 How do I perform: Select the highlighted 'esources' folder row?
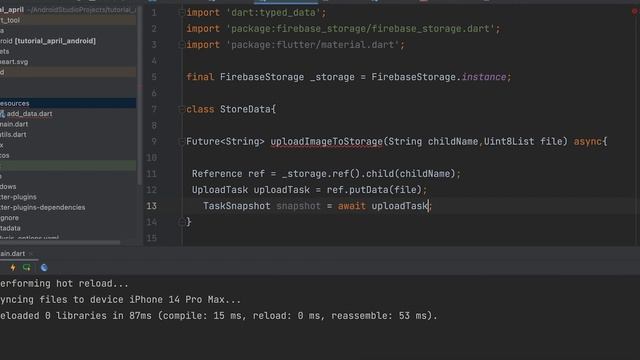(x=68, y=103)
